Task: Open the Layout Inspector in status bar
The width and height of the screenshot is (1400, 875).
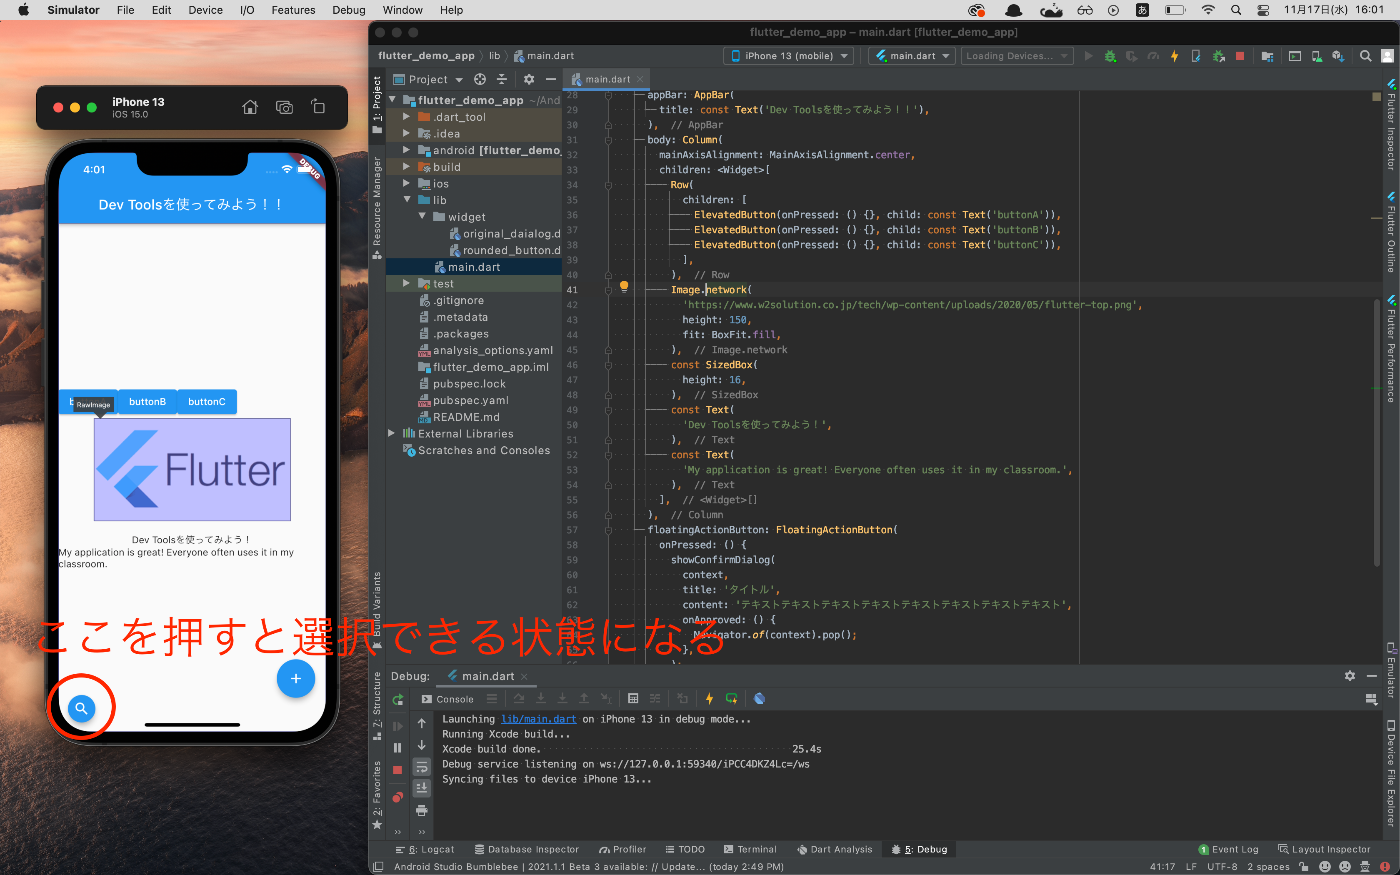Action: pyautogui.click(x=1324, y=849)
